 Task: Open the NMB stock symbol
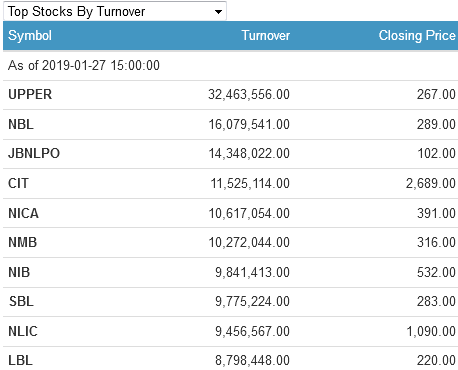[22, 242]
